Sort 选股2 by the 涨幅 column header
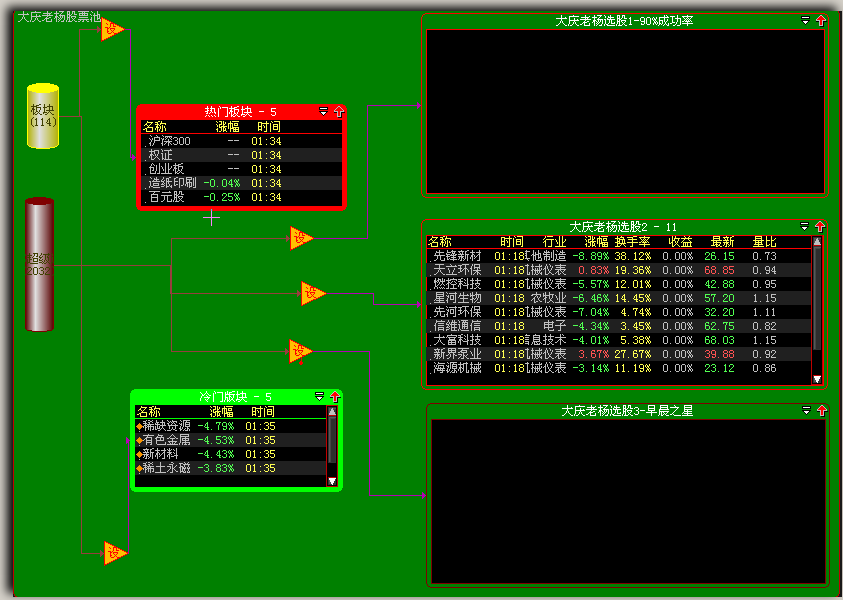Viewport: 843px width, 600px height. coord(596,242)
